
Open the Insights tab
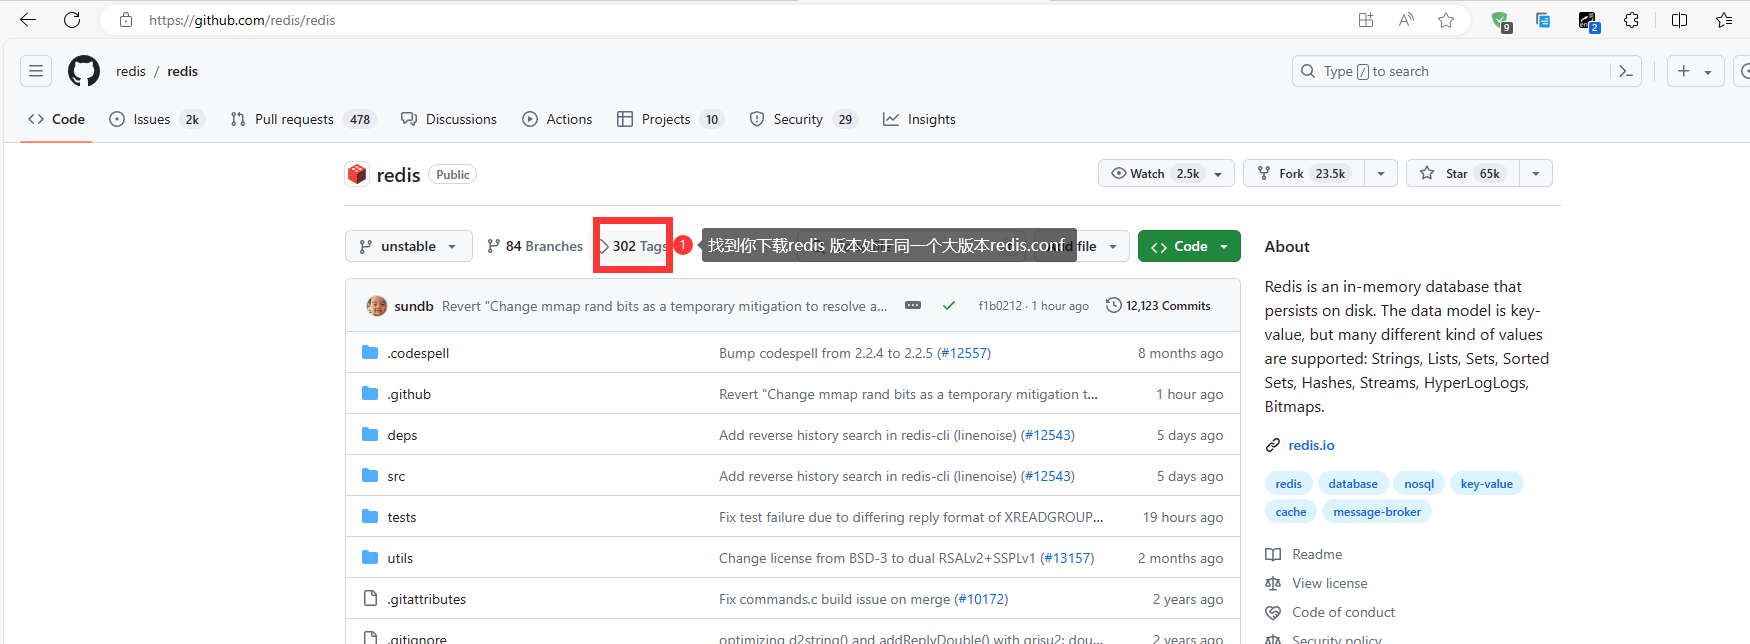(919, 119)
